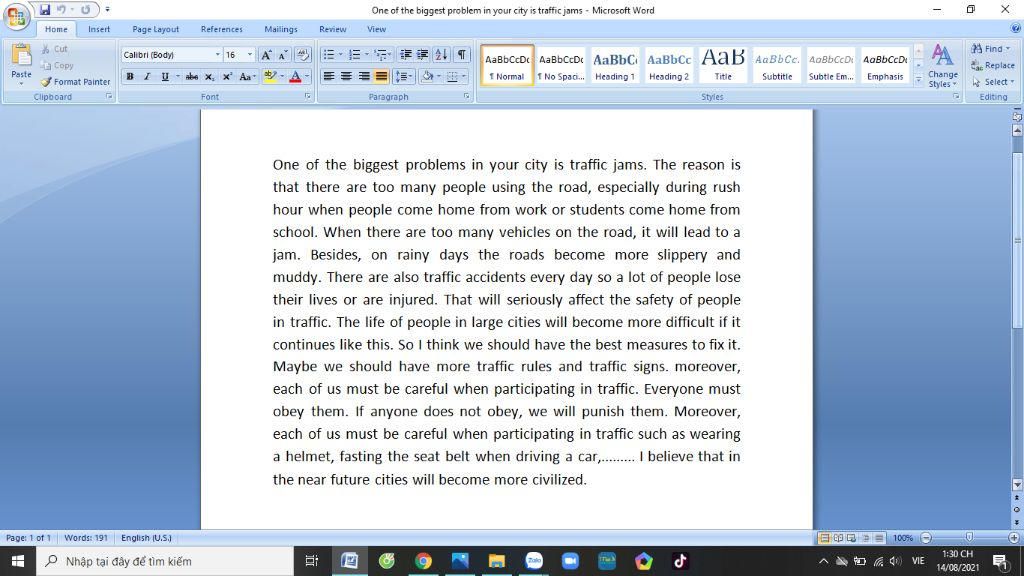Apply the text highlight color
Viewport: 1024px width, 576px height.
270,77
